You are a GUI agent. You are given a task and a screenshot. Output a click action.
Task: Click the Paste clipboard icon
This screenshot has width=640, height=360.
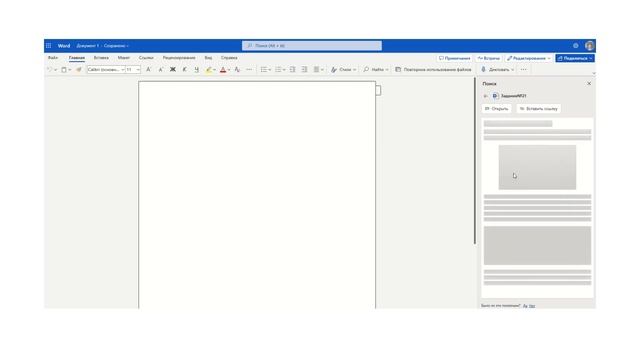[x=64, y=70]
